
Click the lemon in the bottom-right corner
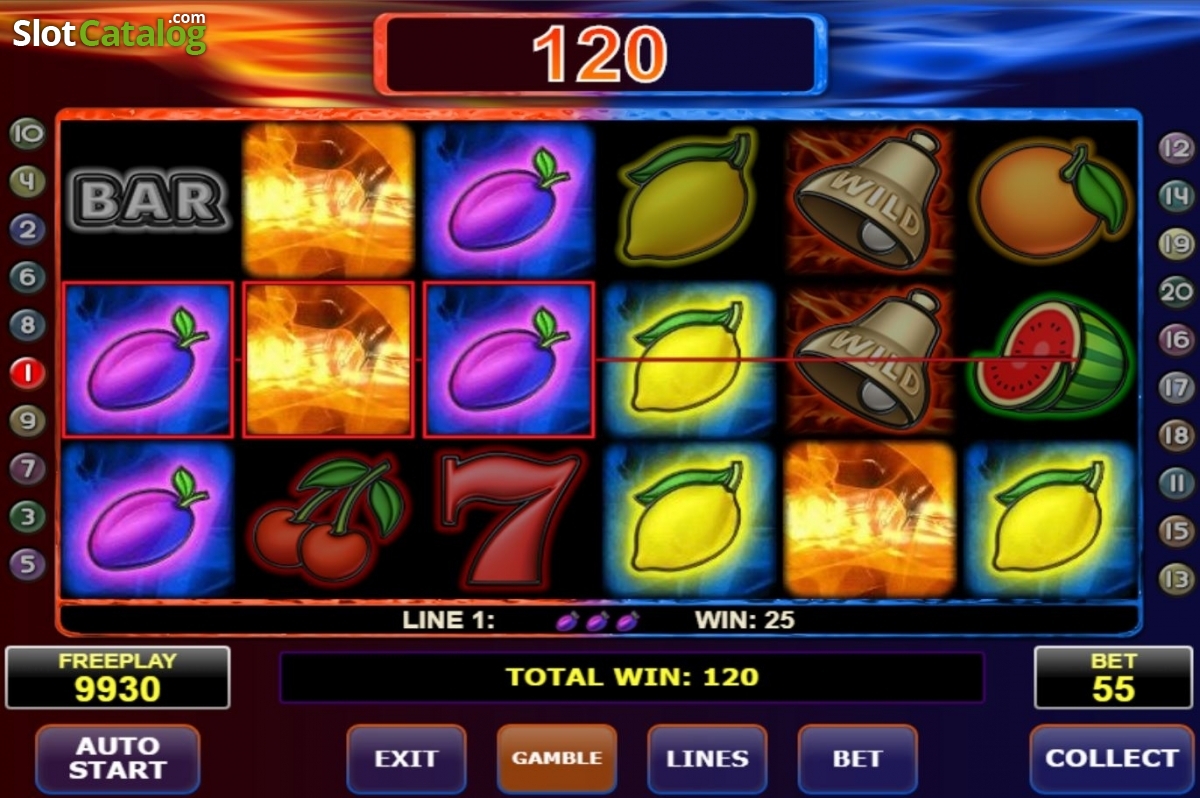[x=1049, y=519]
